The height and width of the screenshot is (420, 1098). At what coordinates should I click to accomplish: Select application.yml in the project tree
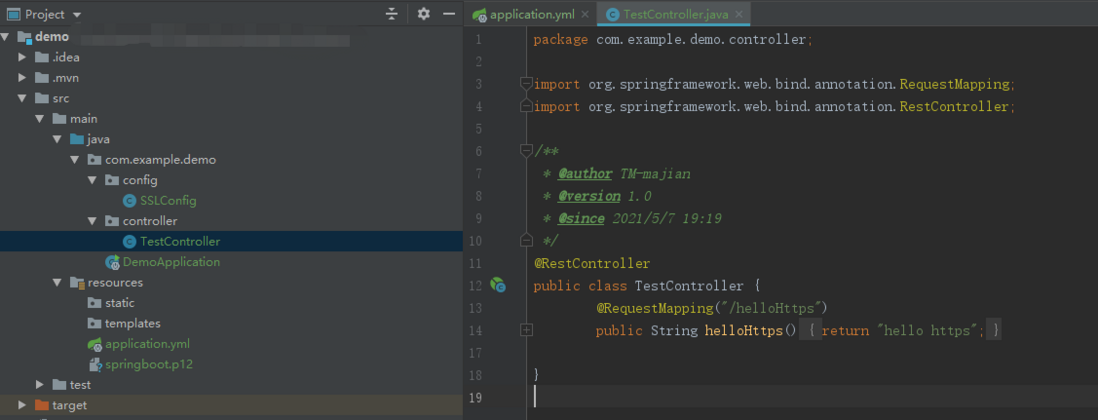coord(147,344)
